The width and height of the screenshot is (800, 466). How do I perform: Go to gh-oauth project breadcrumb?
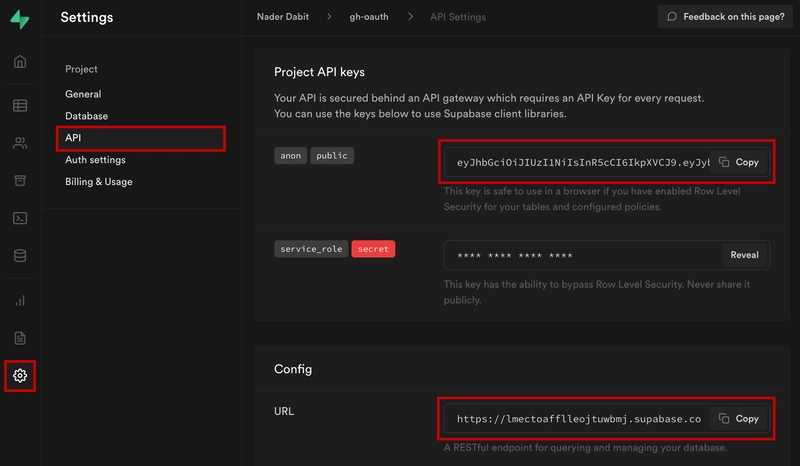[x=369, y=17]
